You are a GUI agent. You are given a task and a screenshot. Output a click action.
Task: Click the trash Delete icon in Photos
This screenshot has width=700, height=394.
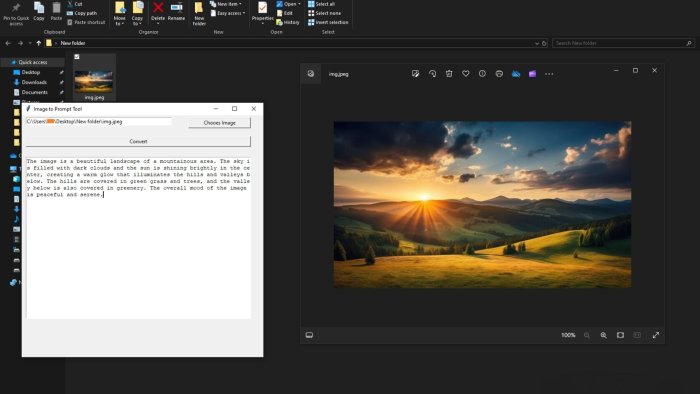[449, 74]
